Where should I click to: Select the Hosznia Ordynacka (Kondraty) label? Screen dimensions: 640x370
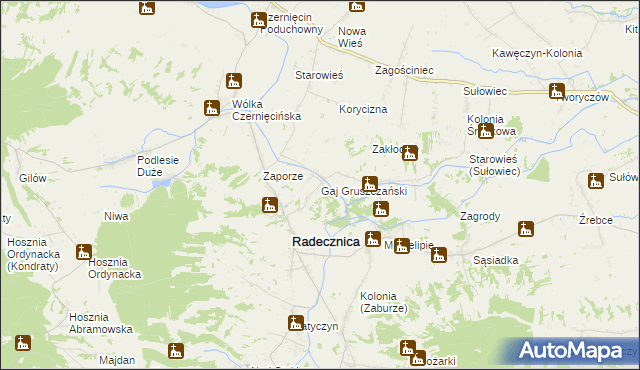(x=33, y=254)
